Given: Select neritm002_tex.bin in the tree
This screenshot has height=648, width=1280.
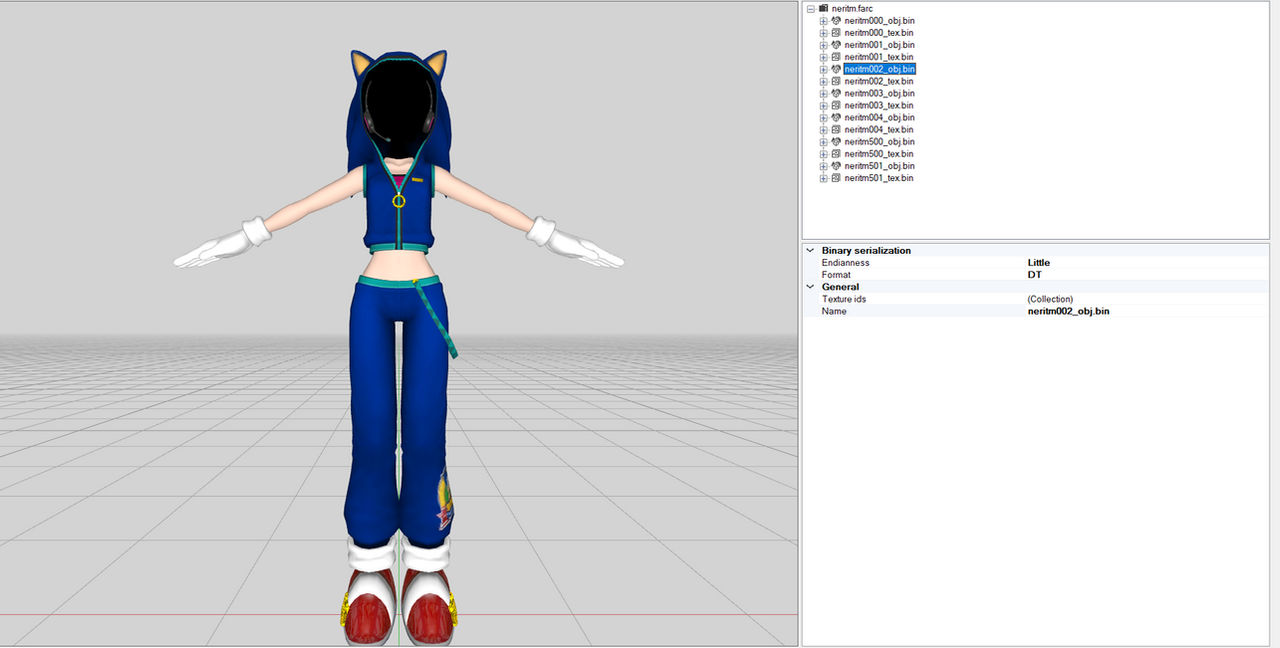Looking at the screenshot, I should point(878,81).
